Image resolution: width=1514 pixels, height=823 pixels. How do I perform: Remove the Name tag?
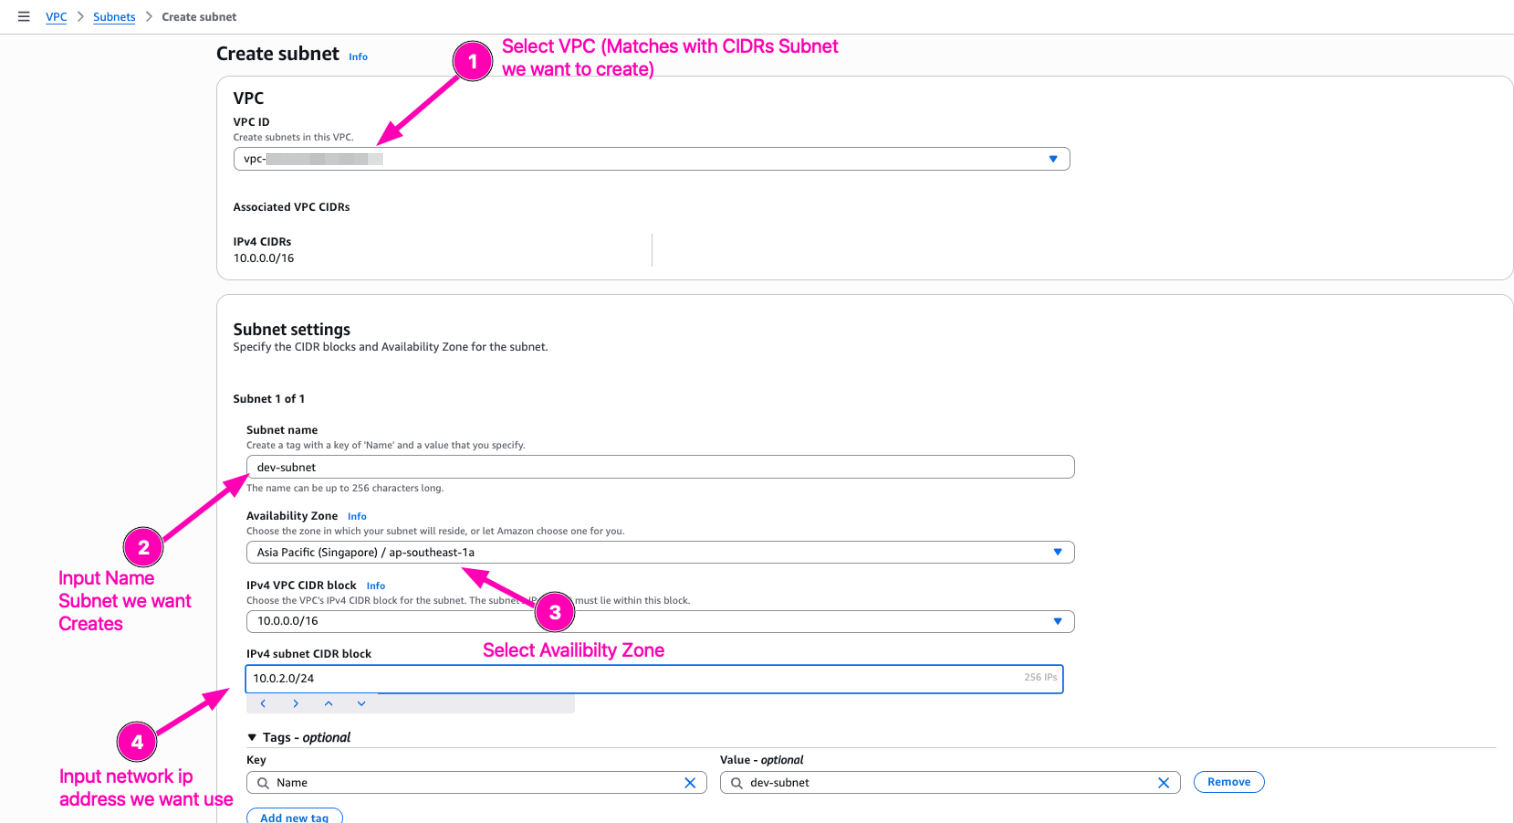(1228, 782)
